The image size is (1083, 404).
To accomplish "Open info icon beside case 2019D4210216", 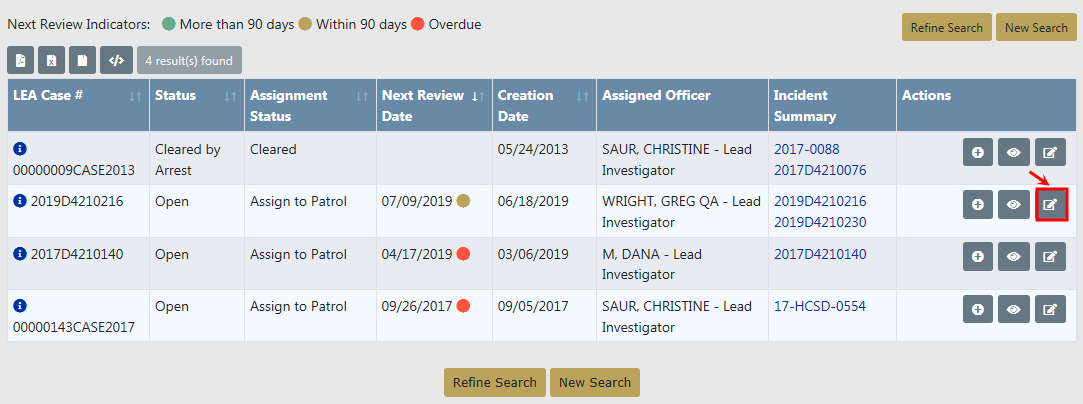I will [x=20, y=201].
